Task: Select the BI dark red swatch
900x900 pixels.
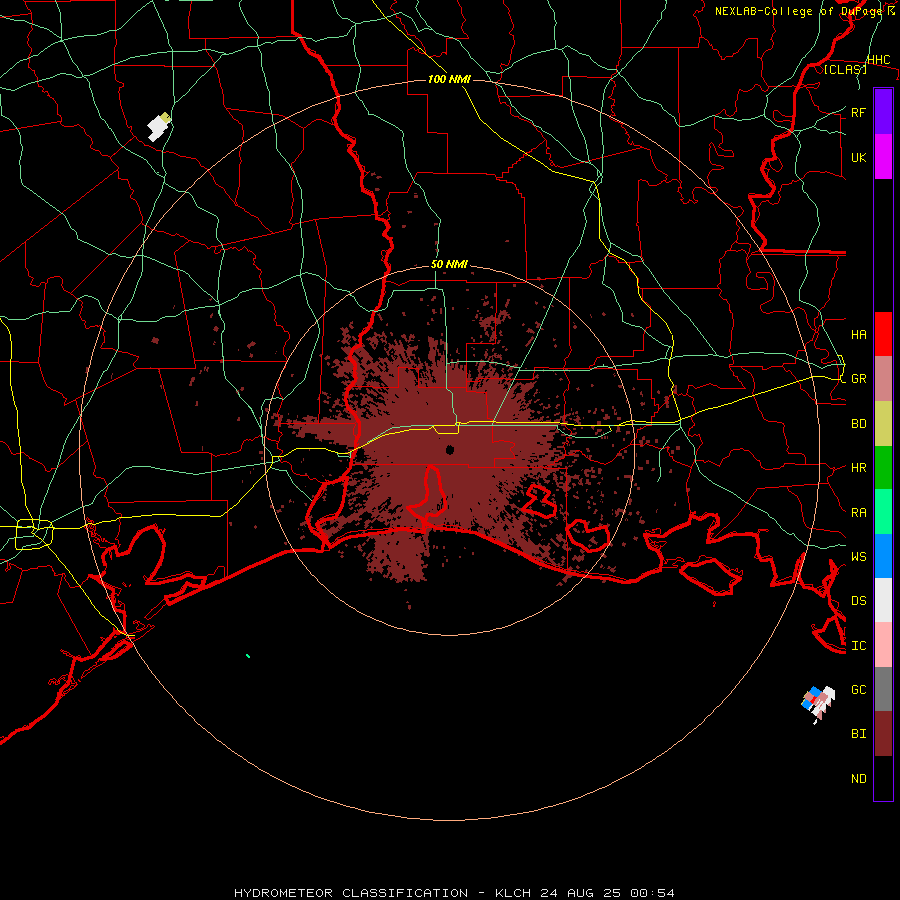Action: 883,733
